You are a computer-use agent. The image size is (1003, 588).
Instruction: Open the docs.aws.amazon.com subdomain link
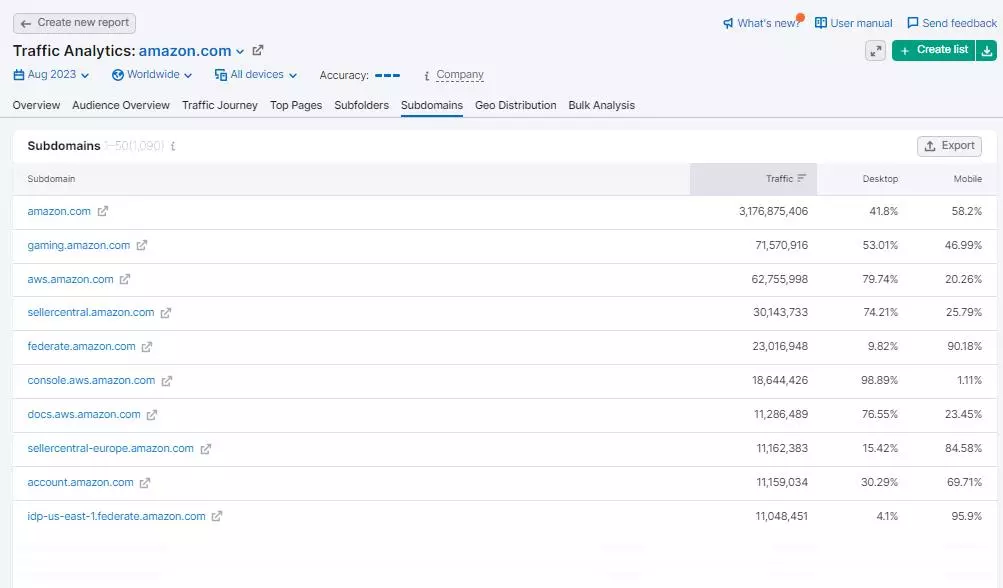pyautogui.click(x=84, y=414)
